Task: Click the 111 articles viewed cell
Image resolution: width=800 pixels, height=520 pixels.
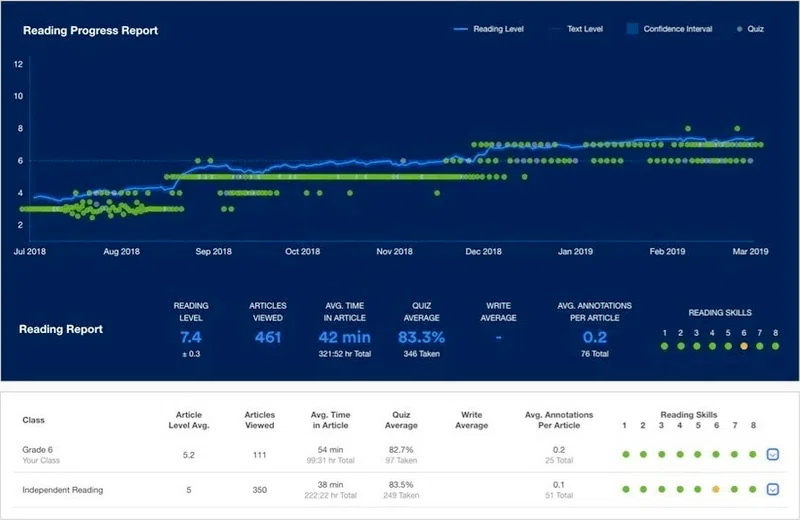Action: [260, 455]
